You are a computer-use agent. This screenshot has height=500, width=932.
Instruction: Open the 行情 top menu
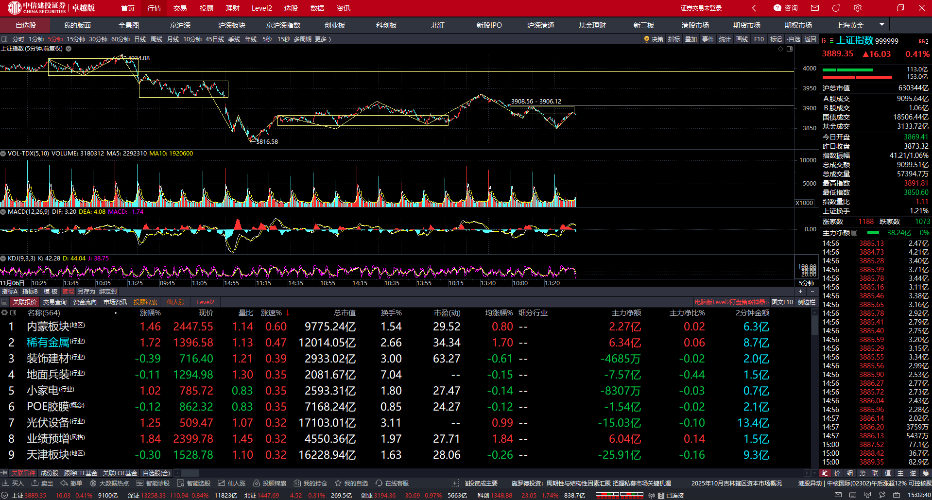tap(153, 7)
